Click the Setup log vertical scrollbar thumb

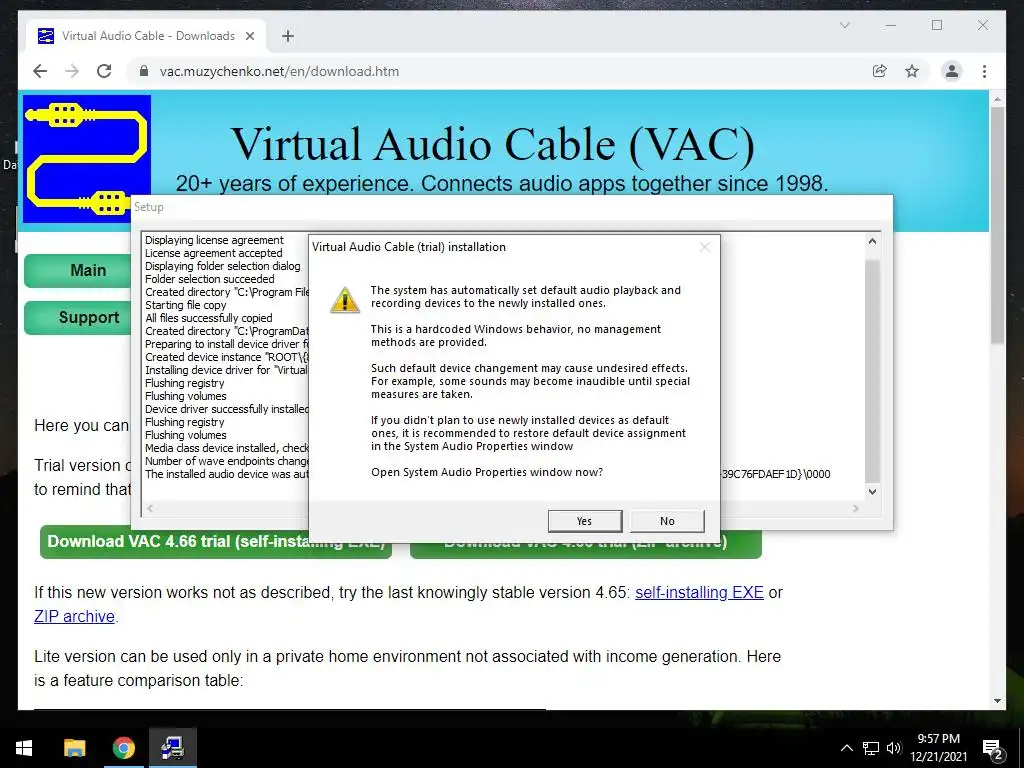872,371
